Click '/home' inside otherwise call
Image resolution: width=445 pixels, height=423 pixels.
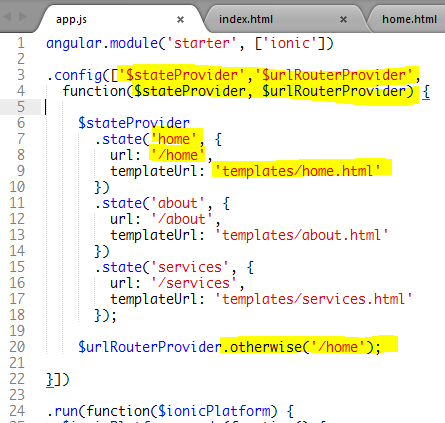coord(338,347)
